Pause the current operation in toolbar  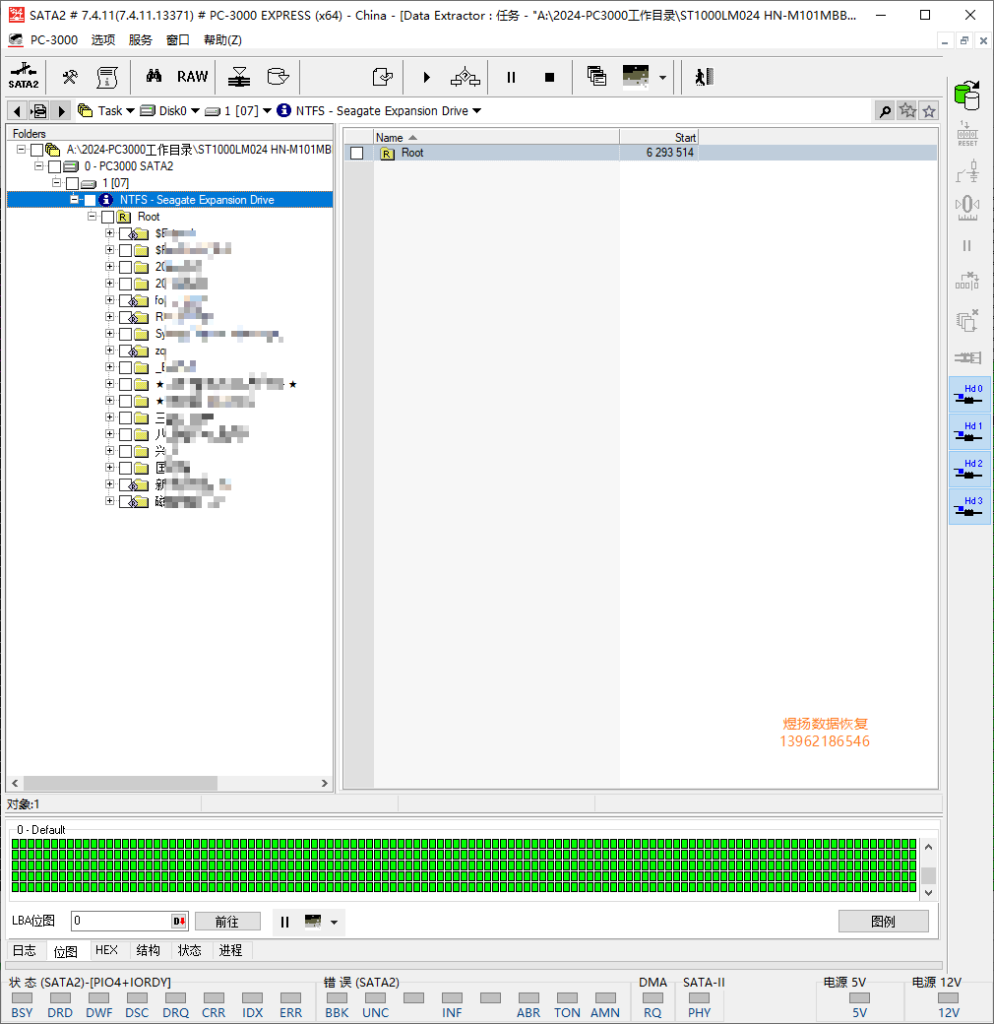click(511, 78)
